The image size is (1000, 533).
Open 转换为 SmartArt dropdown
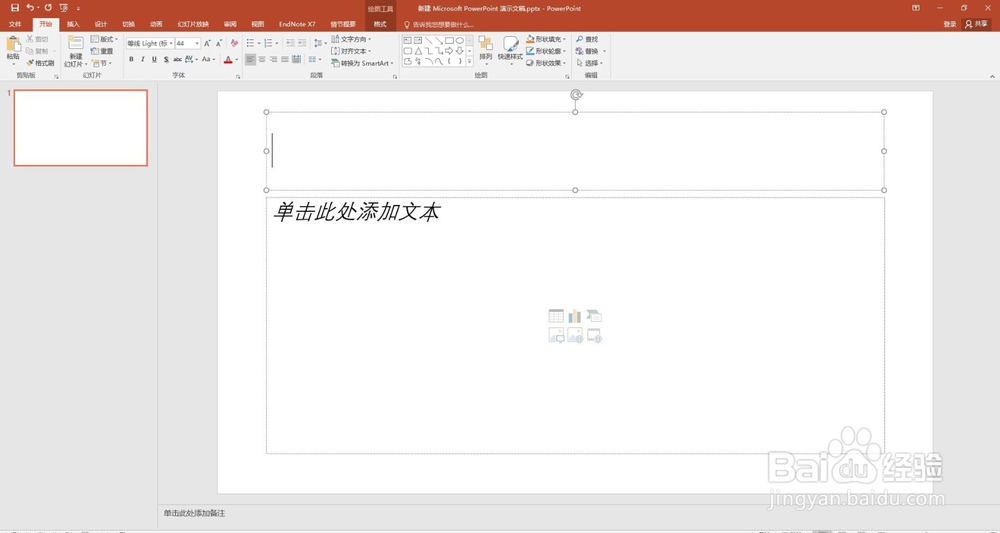pyautogui.click(x=362, y=63)
